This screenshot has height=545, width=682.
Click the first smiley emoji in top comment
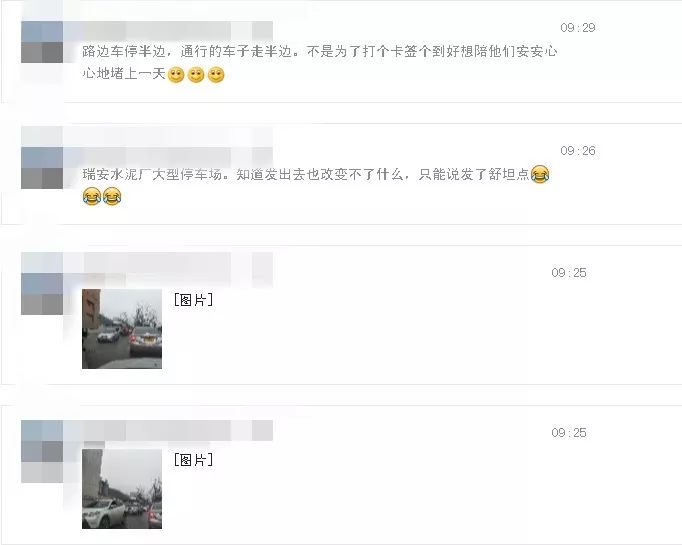tap(176, 75)
